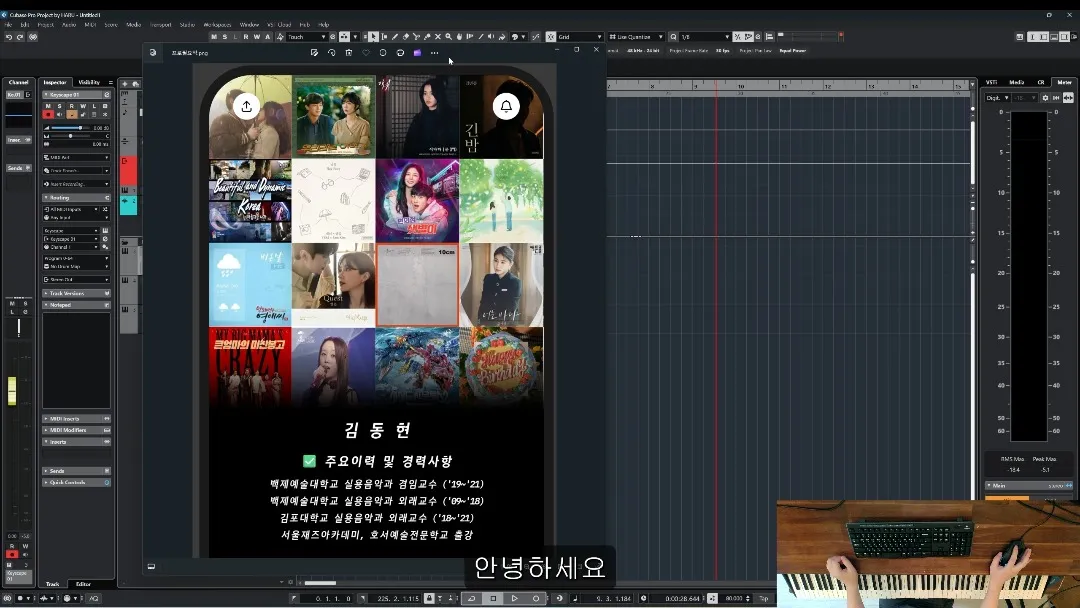Open the Search magnifier in Cubase toolbar
Viewport: 1080px width, 608px height.
[673, 36]
